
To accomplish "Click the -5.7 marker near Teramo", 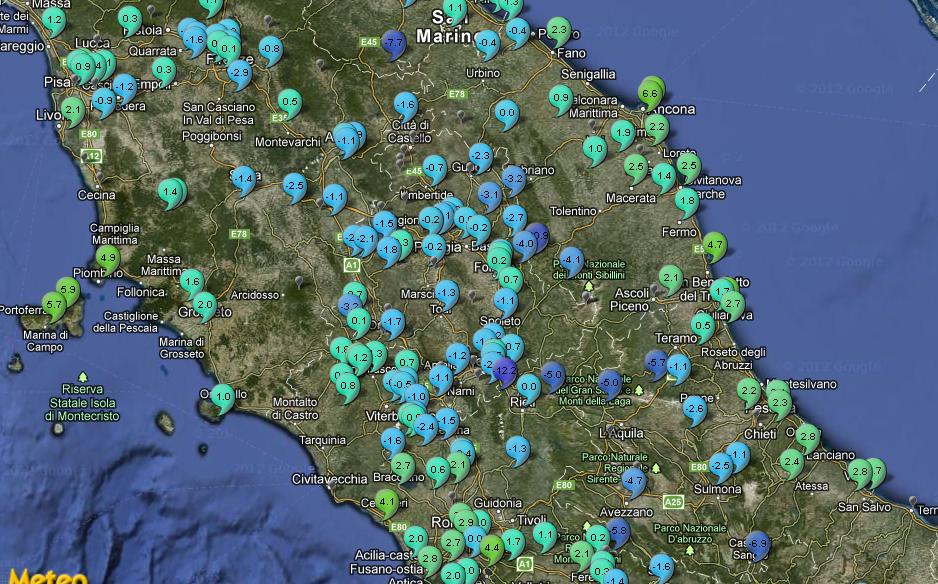I will click(656, 362).
